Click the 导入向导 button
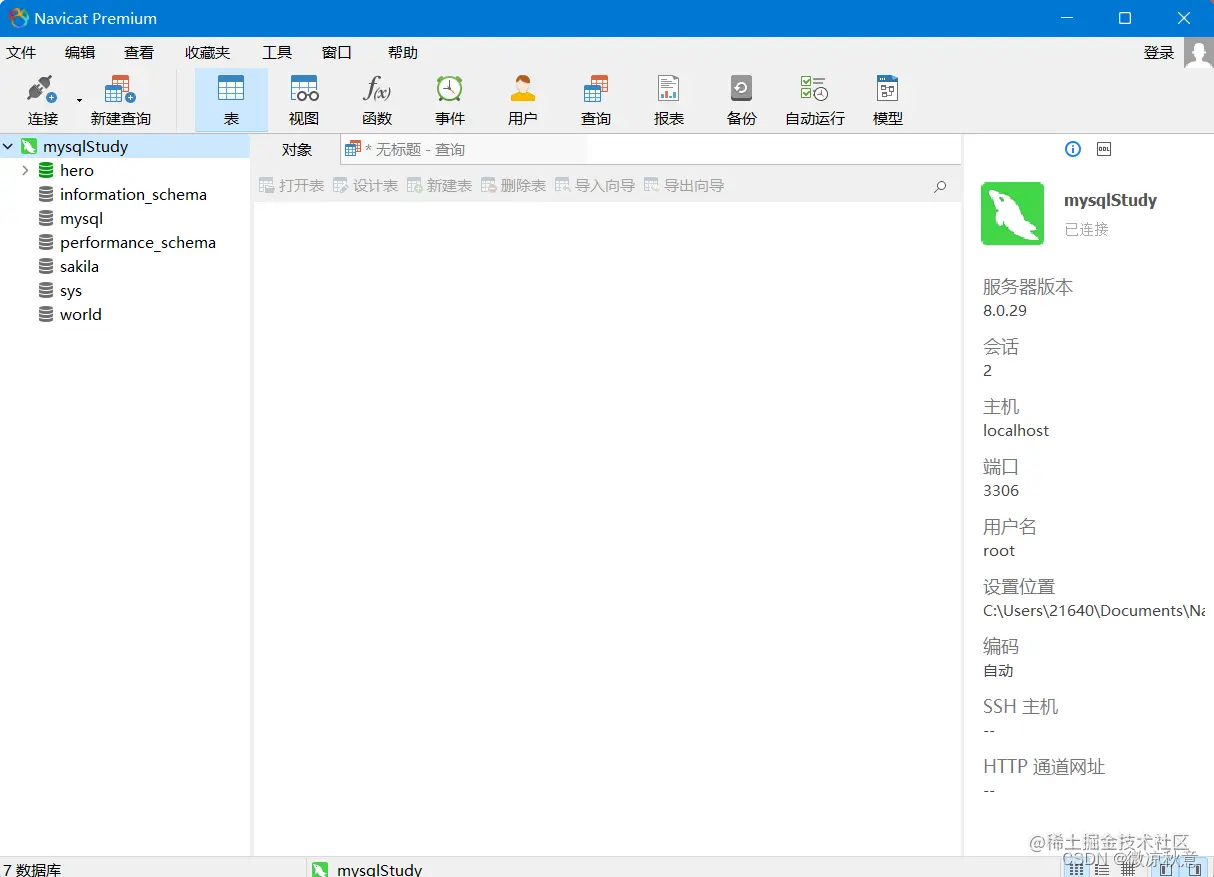 (x=595, y=186)
